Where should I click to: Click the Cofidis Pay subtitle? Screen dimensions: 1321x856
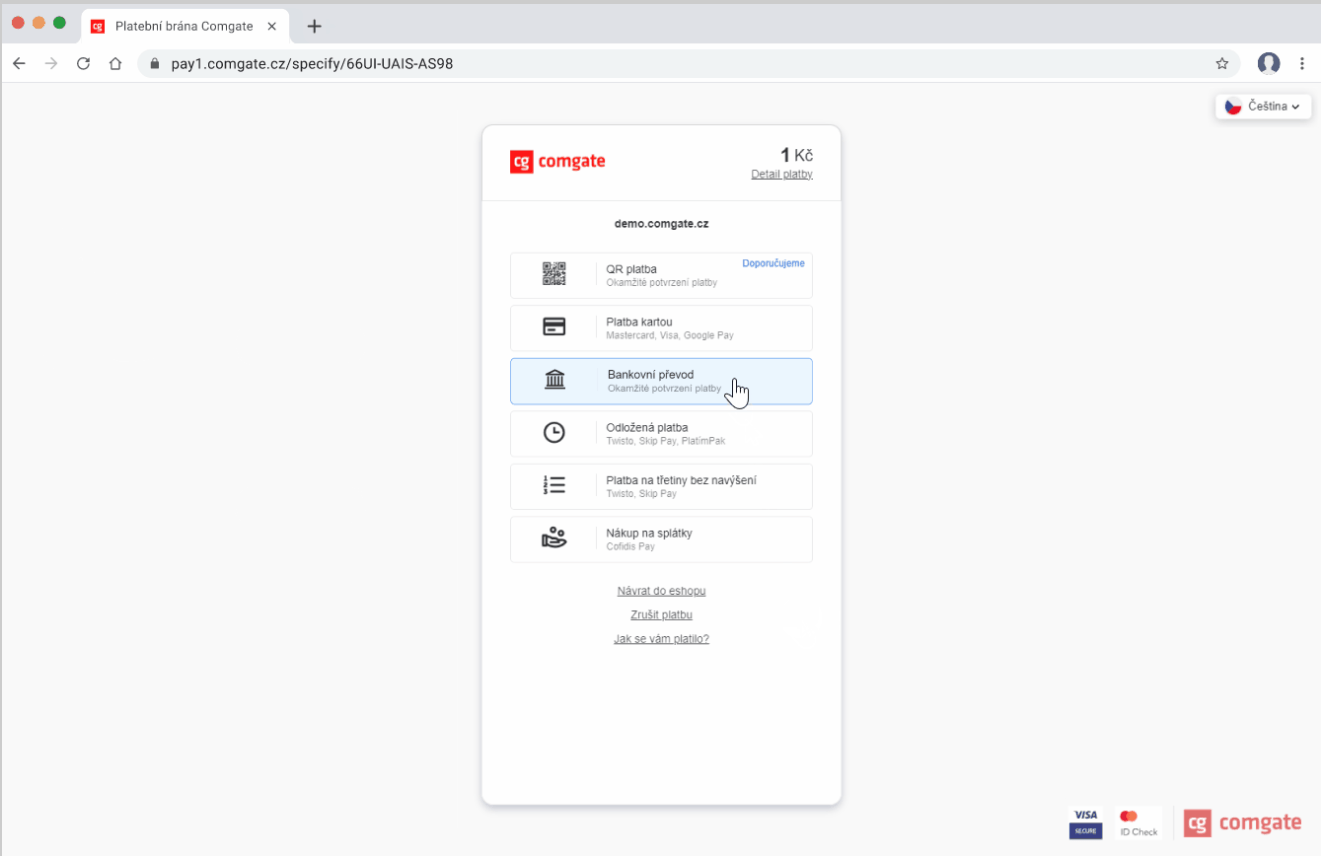point(630,547)
